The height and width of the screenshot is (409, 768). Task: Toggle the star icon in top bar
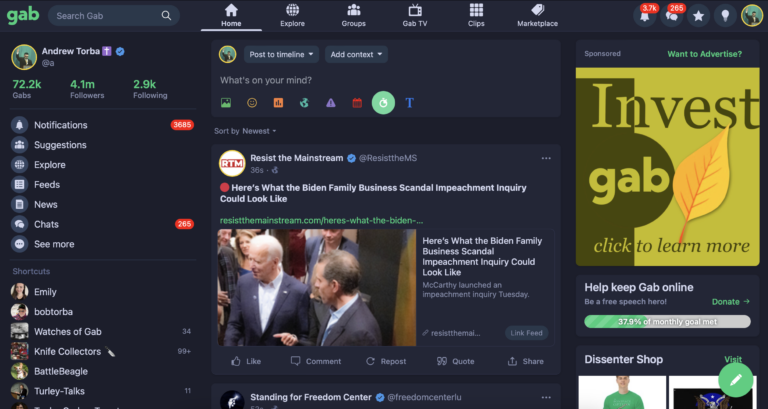point(699,15)
